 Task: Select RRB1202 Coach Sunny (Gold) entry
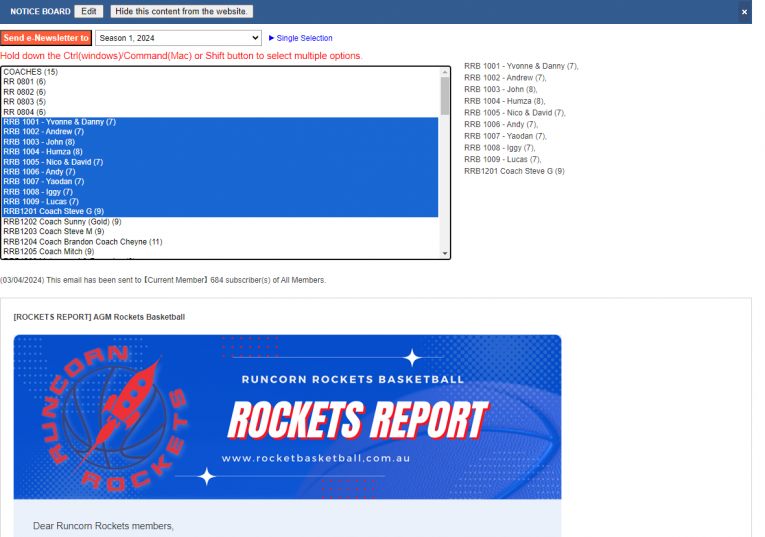(x=220, y=221)
